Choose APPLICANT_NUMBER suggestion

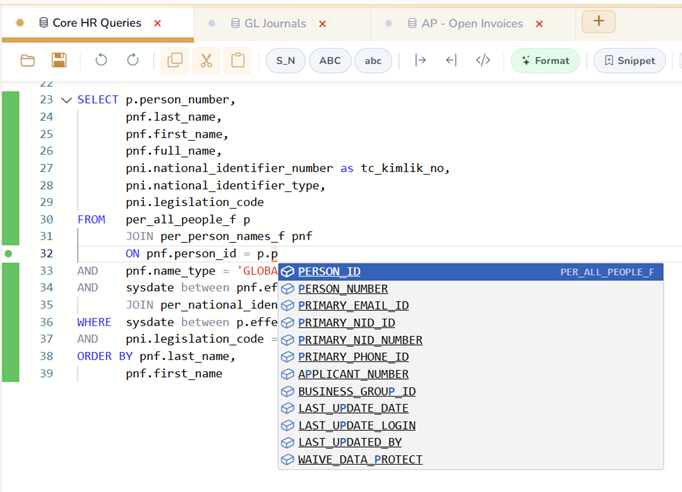(471, 374)
